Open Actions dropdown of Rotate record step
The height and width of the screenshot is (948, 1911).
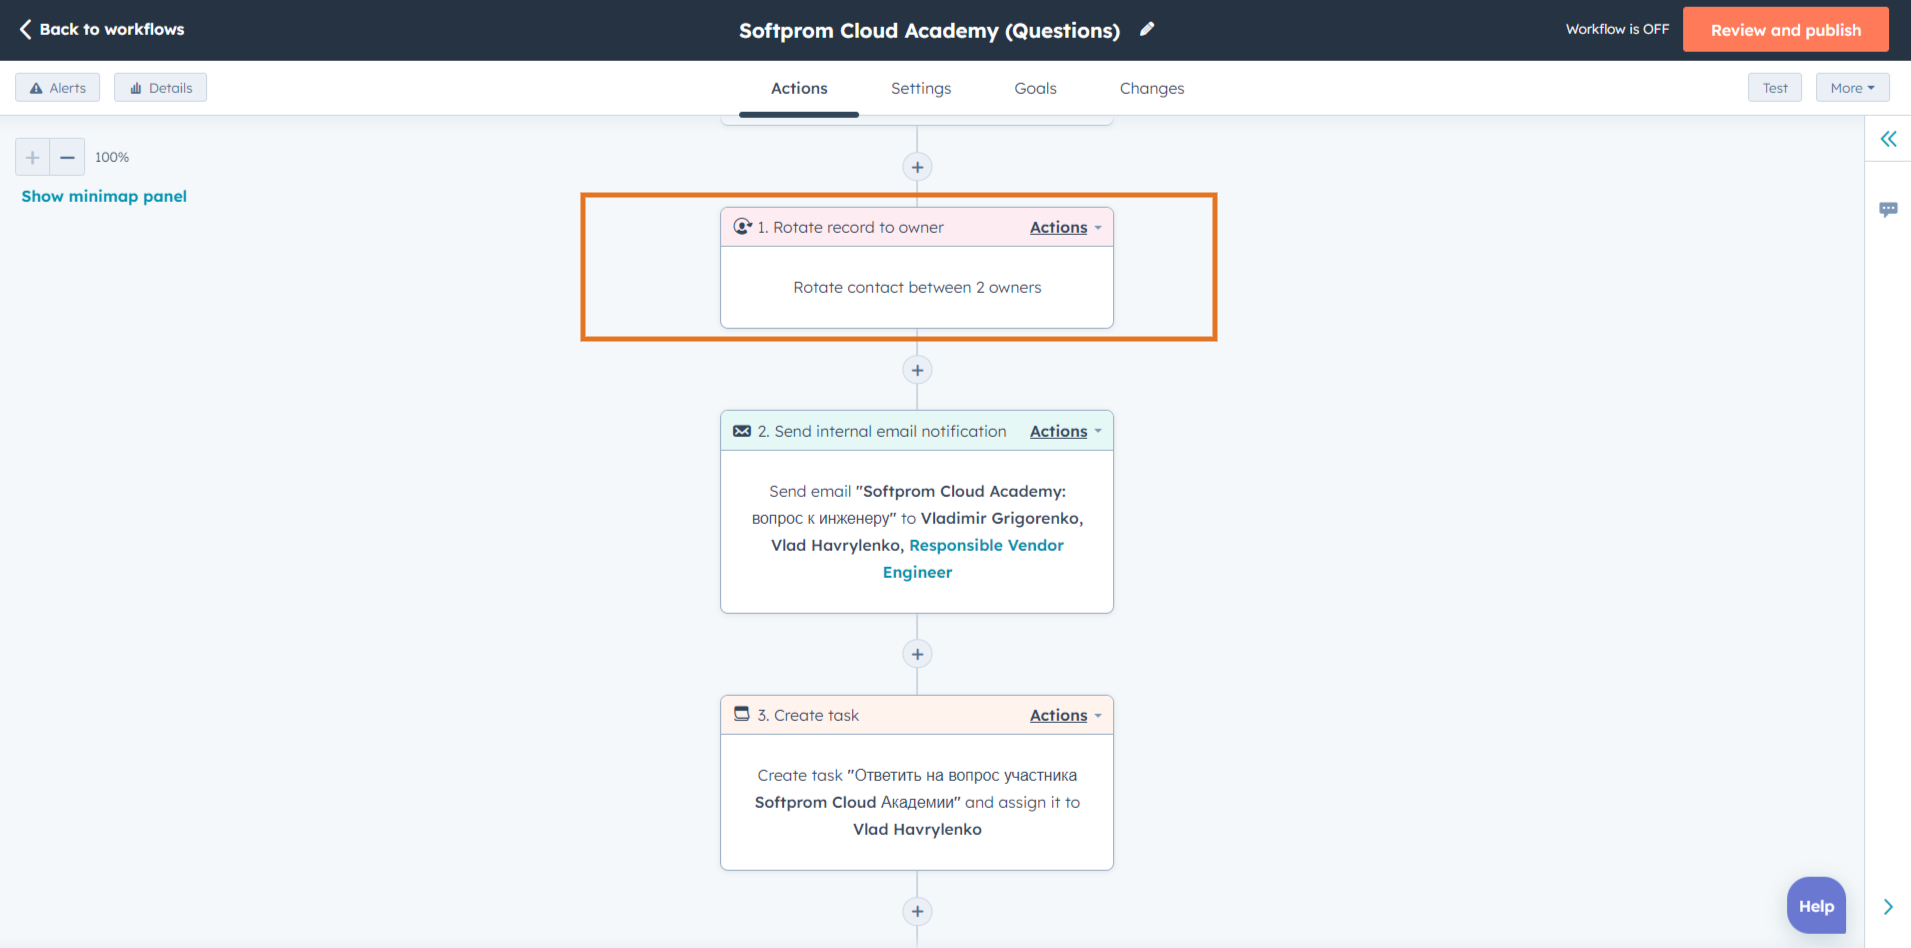pos(1065,227)
